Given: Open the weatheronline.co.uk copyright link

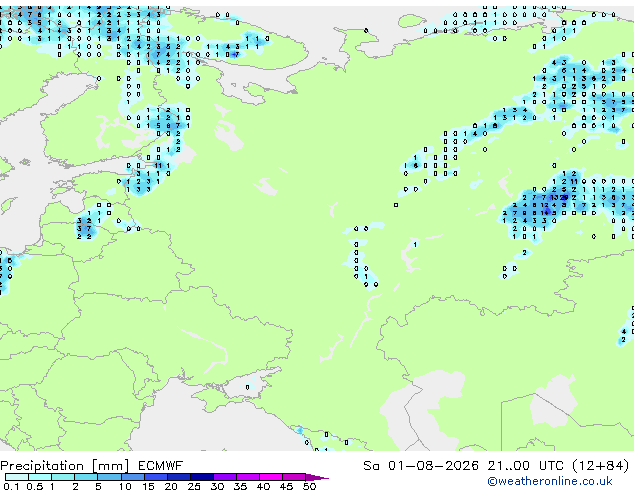Looking at the screenshot, I should pyautogui.click(x=549, y=481).
